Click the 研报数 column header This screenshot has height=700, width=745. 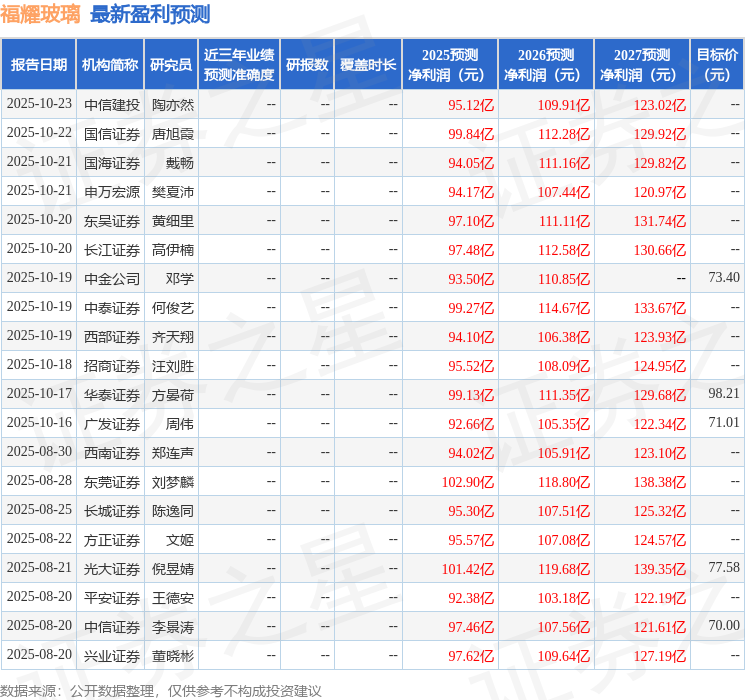coord(306,64)
